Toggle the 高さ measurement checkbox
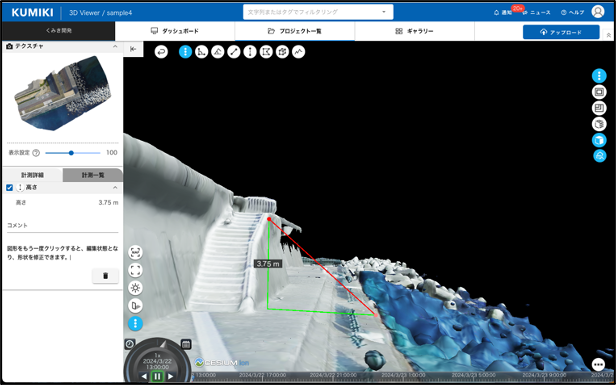The width and height of the screenshot is (616, 385). pyautogui.click(x=10, y=188)
